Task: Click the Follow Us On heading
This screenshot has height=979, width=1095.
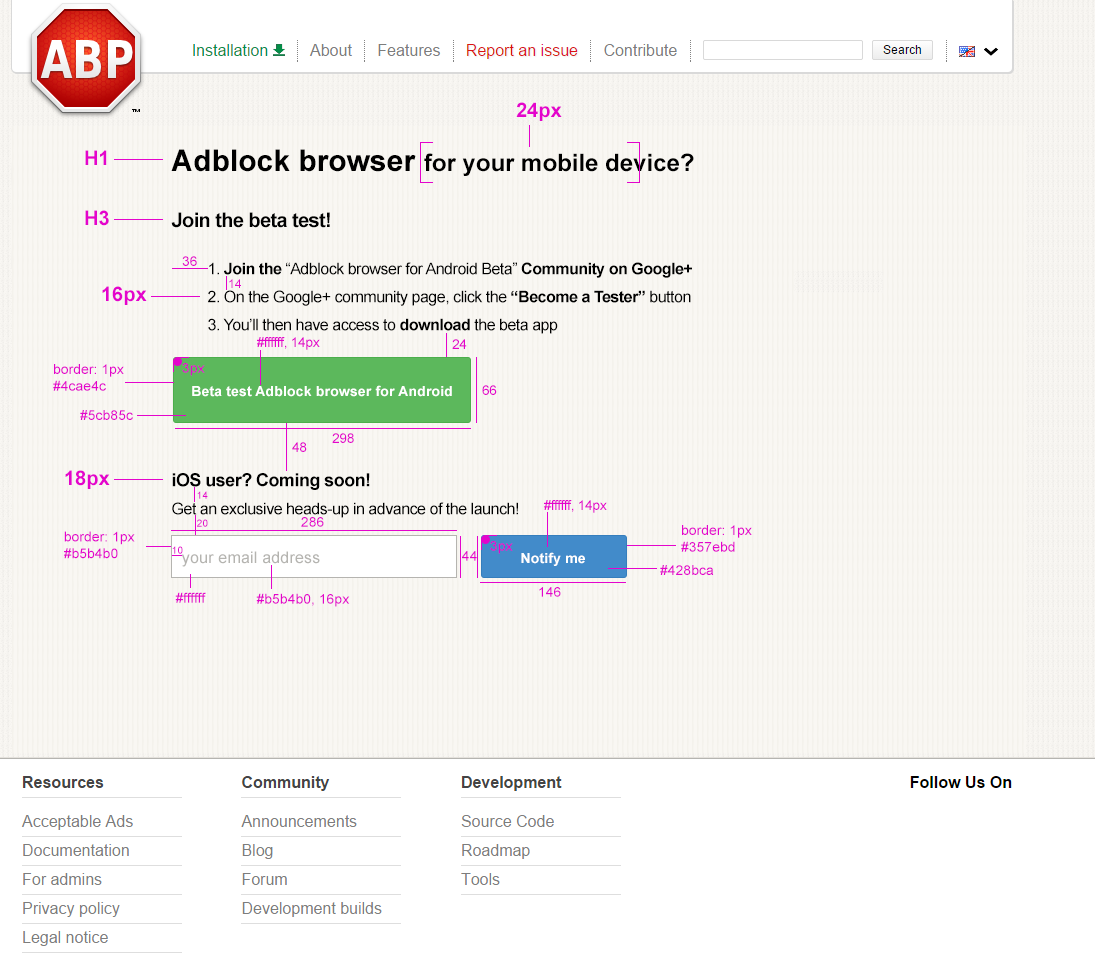Action: point(961,782)
